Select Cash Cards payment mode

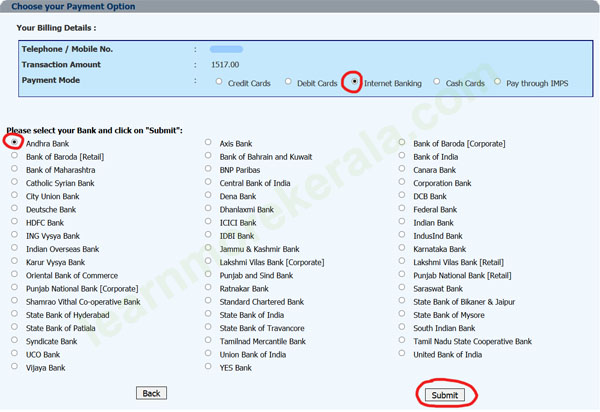[437, 81]
